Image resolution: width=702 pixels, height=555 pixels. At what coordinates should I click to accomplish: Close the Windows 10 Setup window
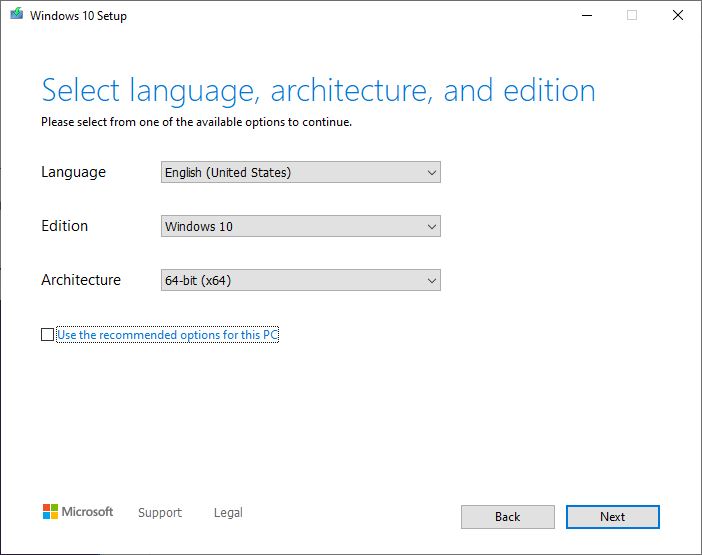677,15
